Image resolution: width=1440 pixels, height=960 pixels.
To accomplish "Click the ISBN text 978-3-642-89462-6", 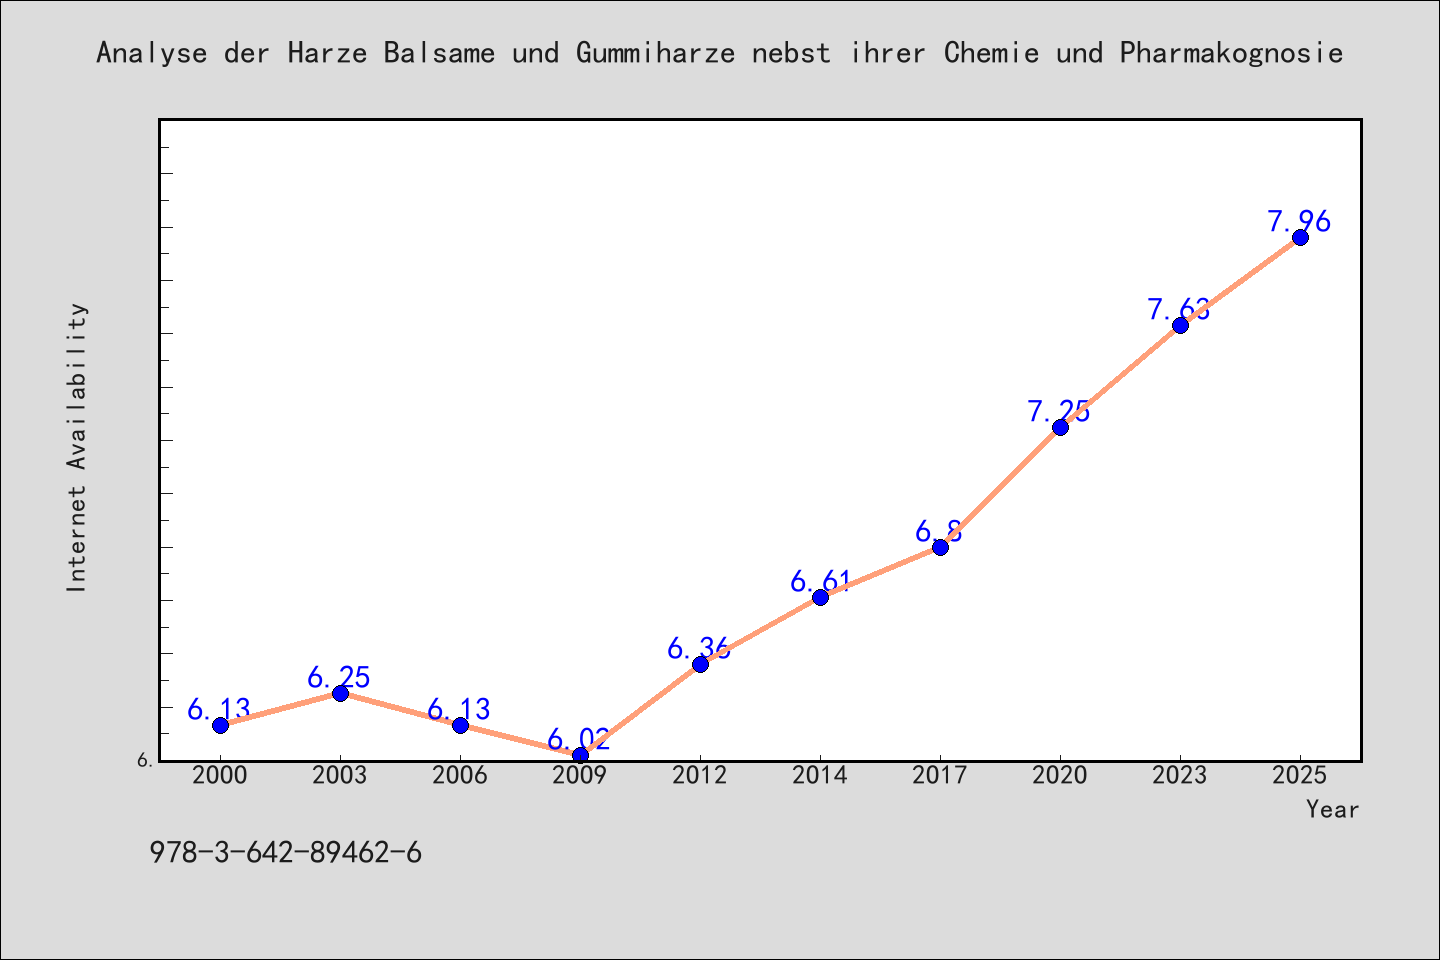I will pyautogui.click(x=285, y=853).
